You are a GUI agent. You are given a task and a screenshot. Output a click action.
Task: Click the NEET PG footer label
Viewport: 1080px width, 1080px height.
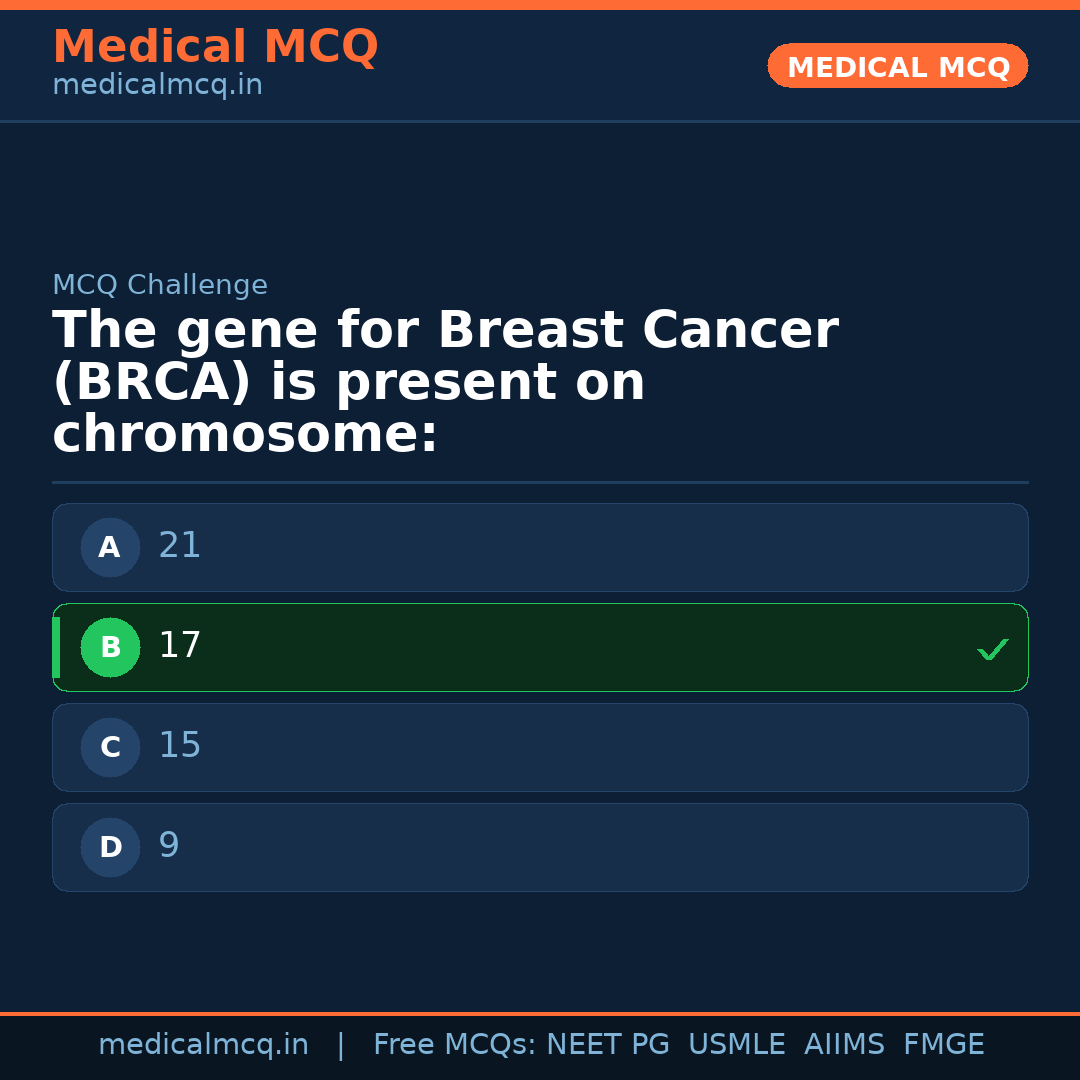(607, 1044)
